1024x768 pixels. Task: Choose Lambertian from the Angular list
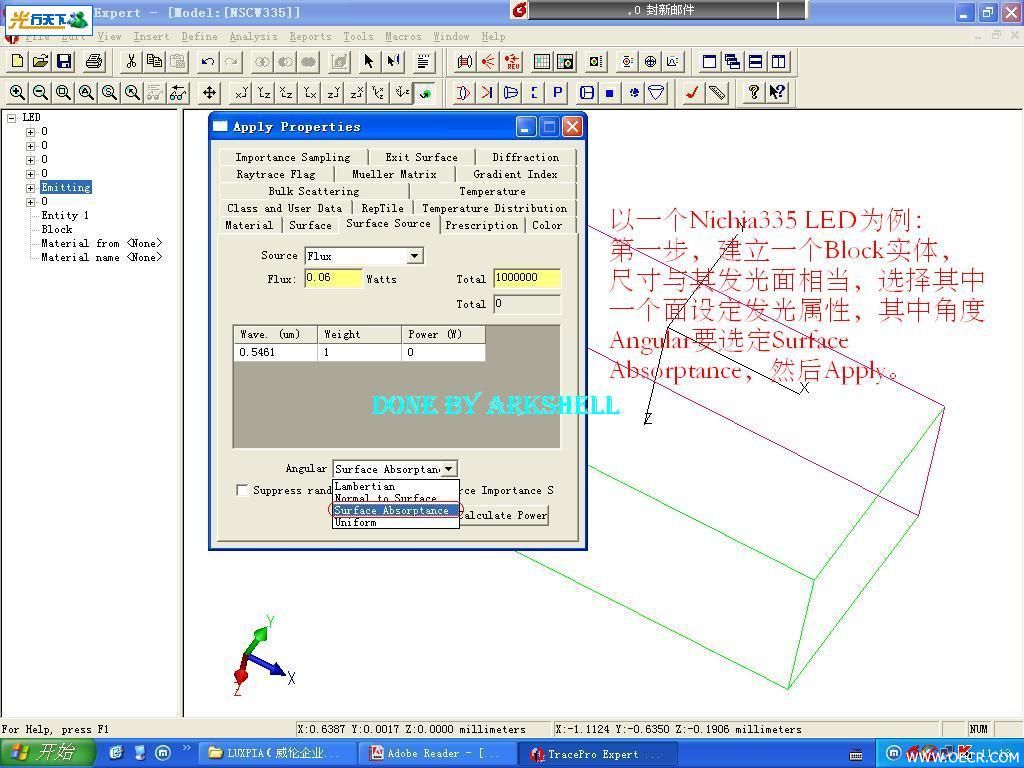(x=396, y=487)
